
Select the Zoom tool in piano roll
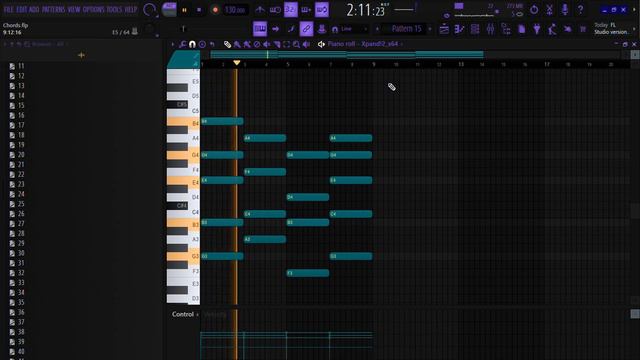click(296, 44)
